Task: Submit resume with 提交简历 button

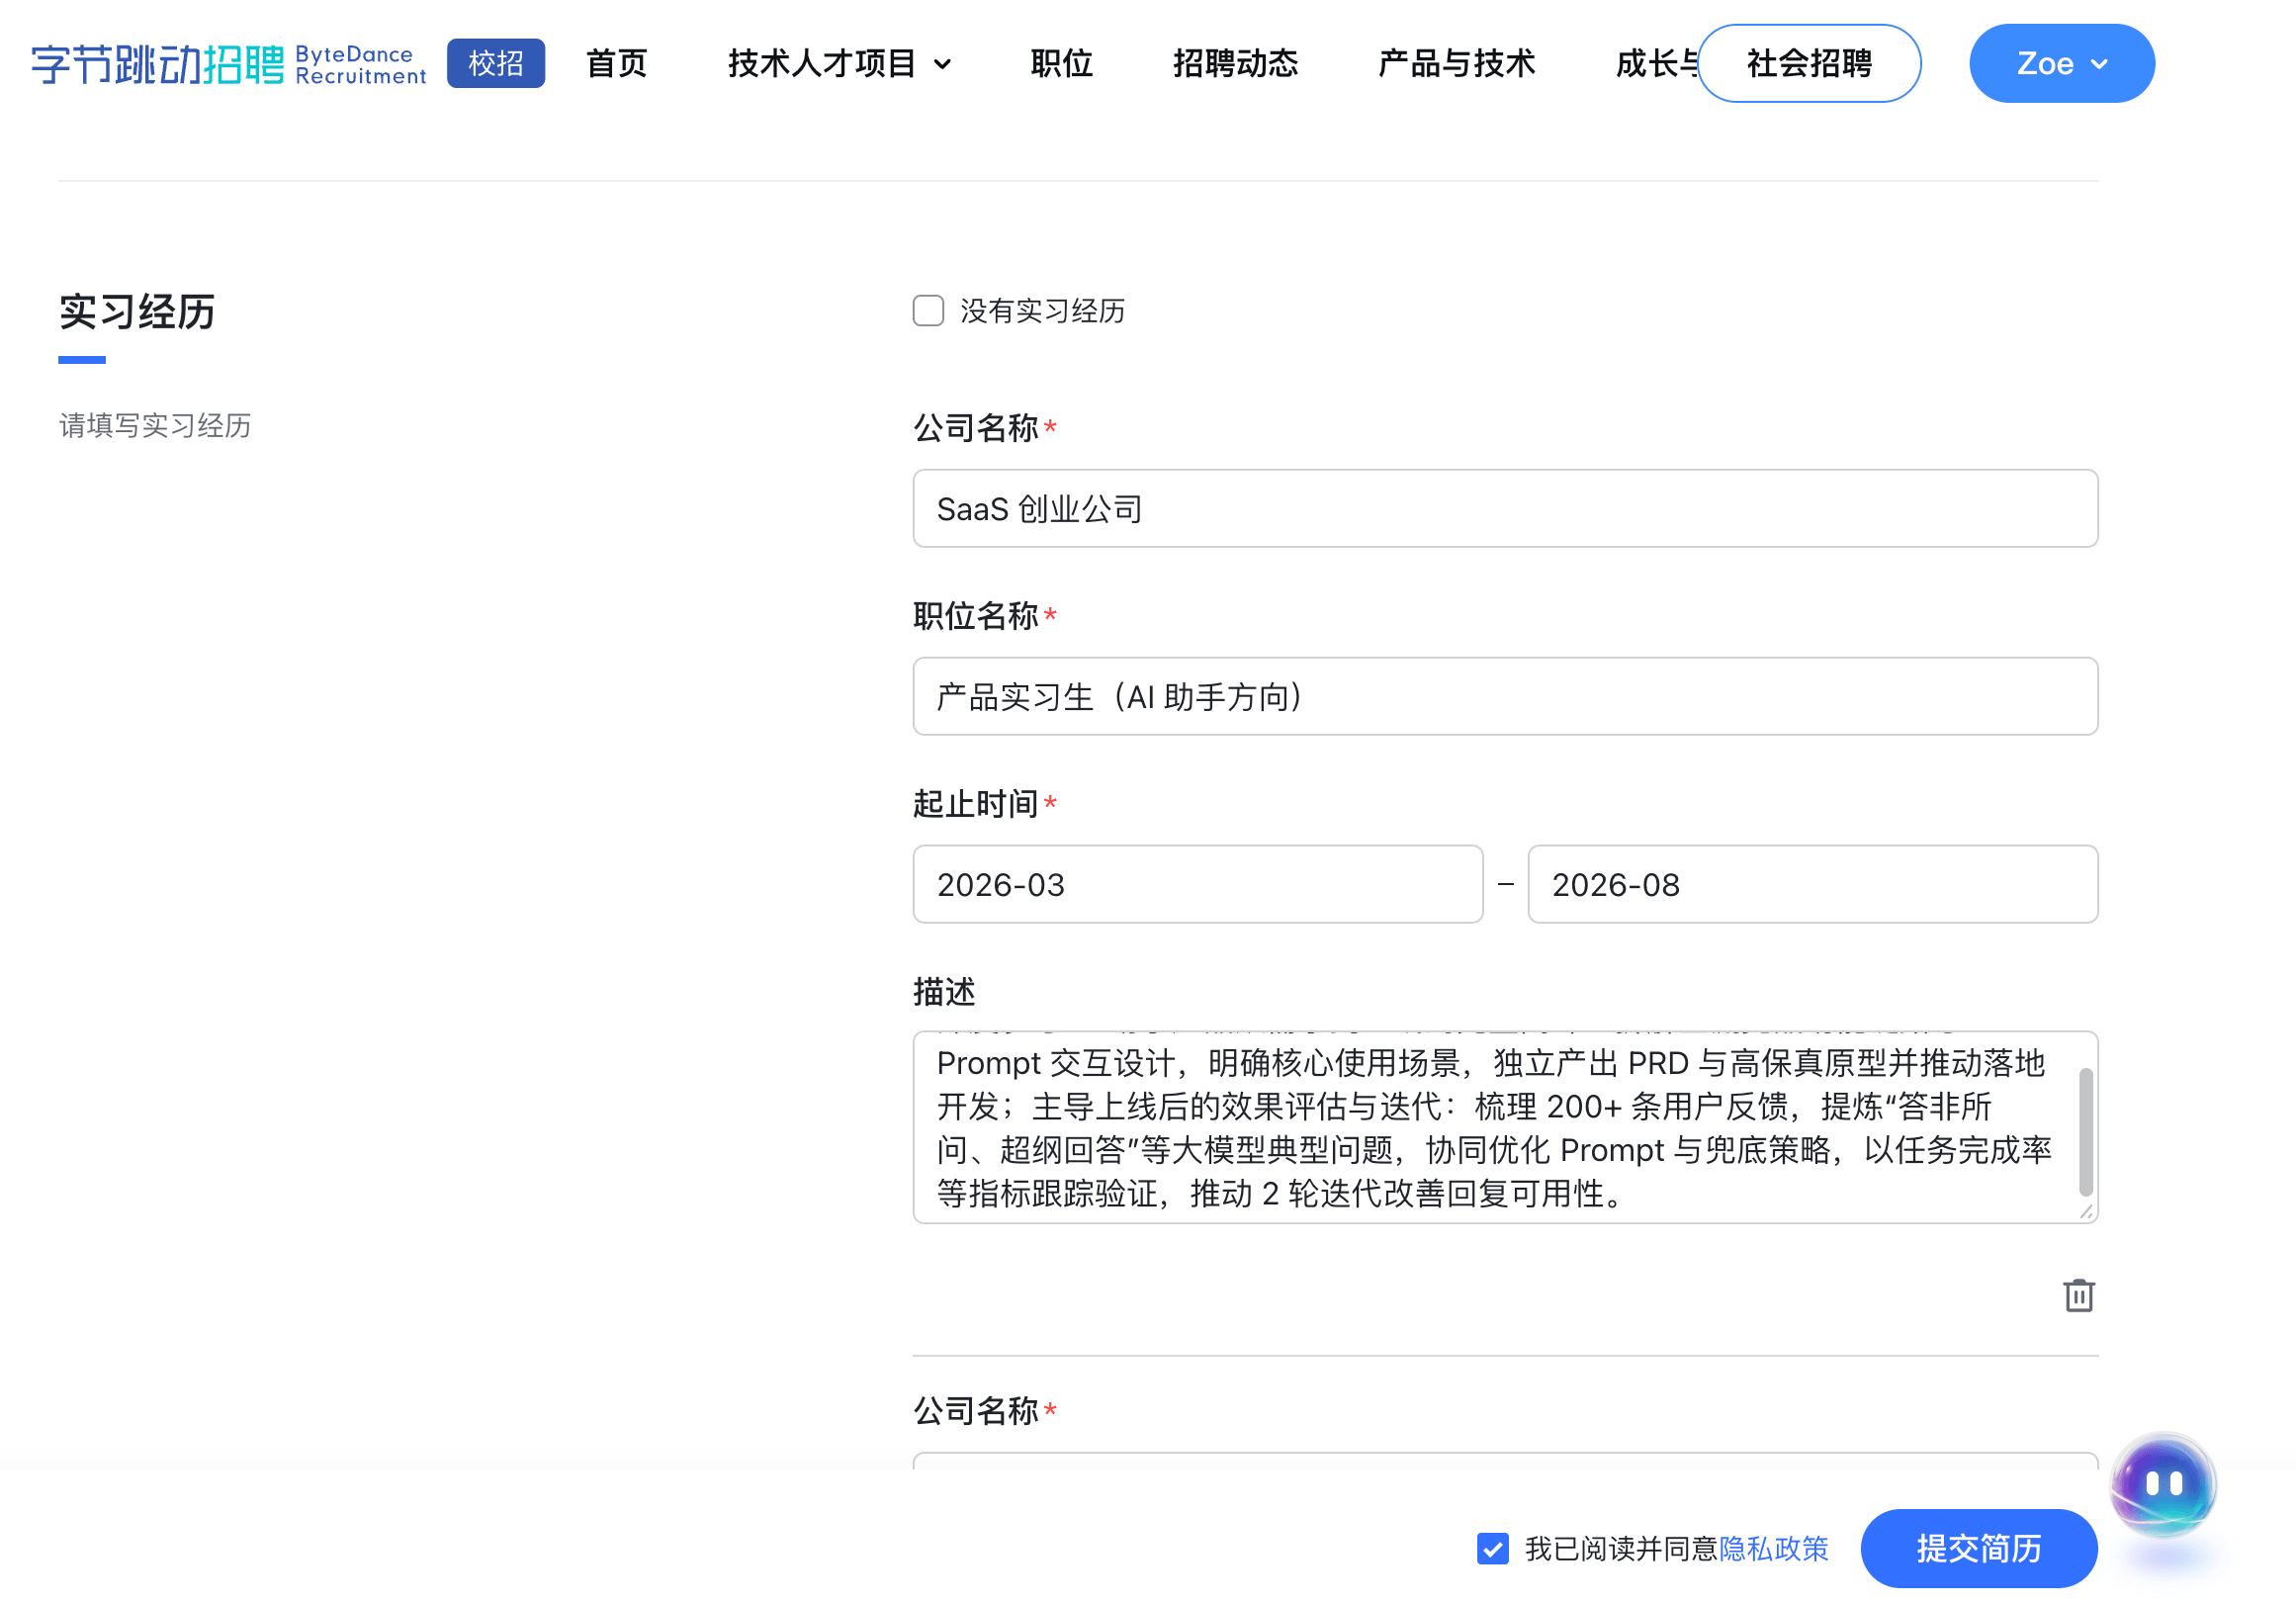Action: pos(1978,1548)
